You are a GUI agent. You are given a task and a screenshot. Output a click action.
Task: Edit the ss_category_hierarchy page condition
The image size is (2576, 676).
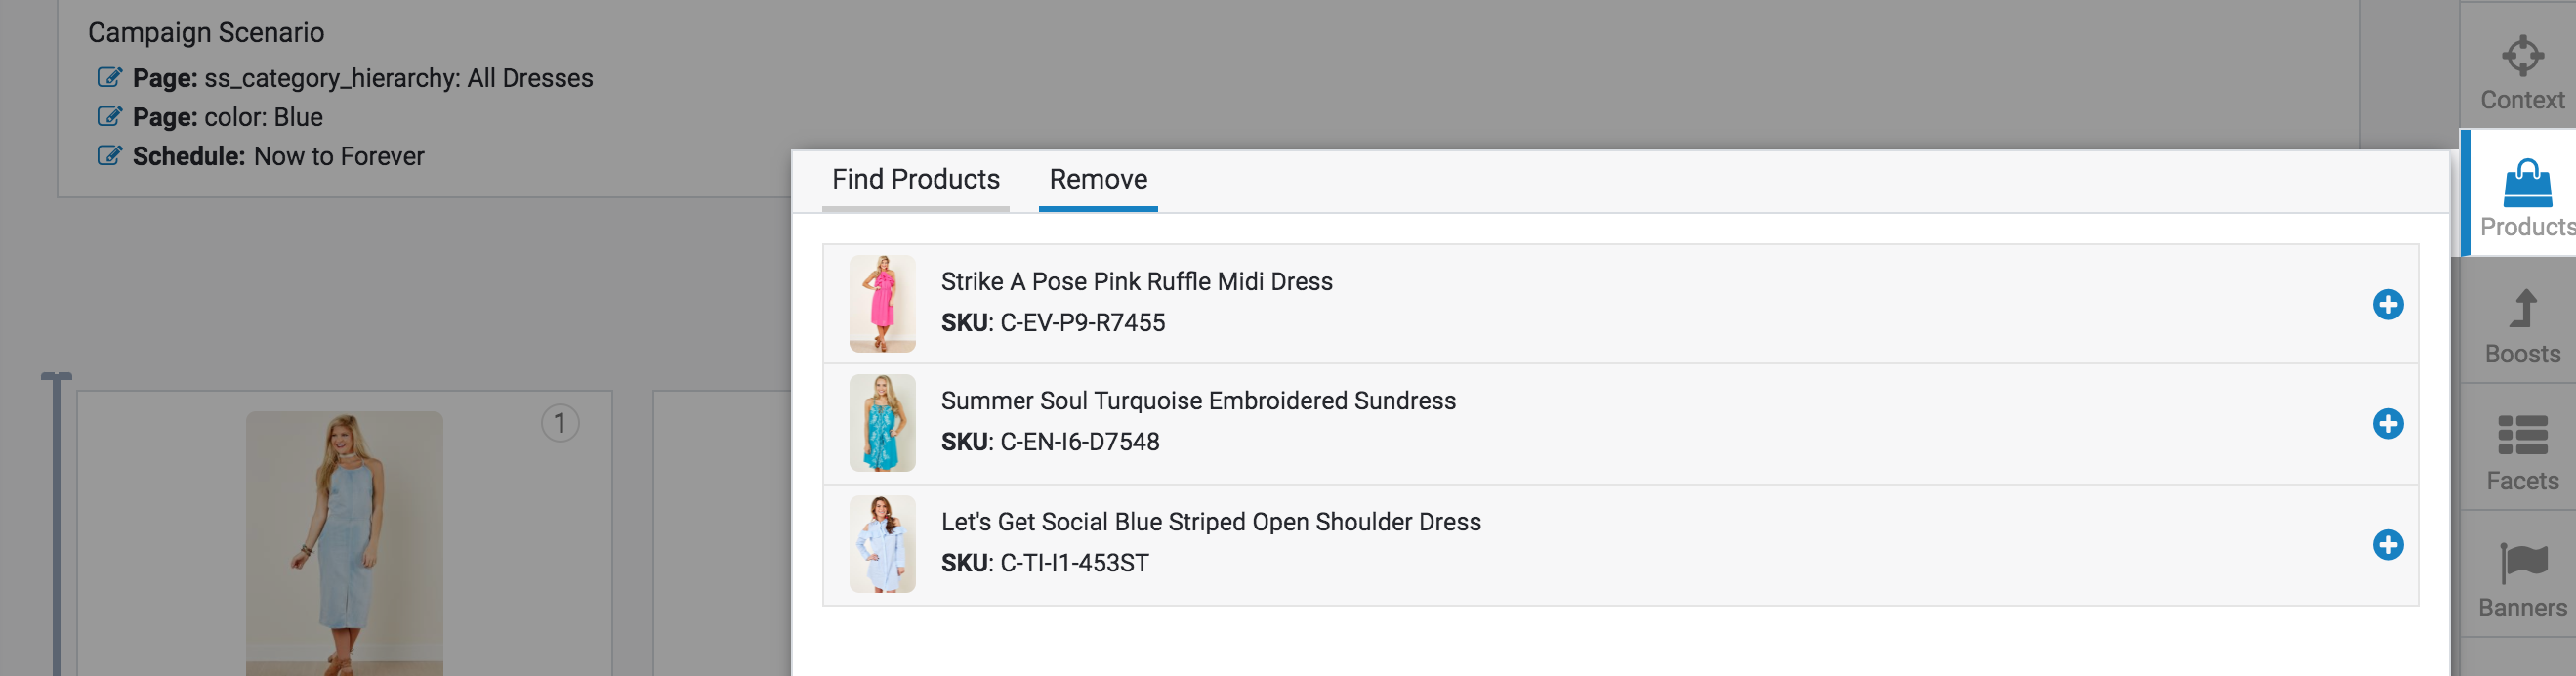tap(109, 78)
